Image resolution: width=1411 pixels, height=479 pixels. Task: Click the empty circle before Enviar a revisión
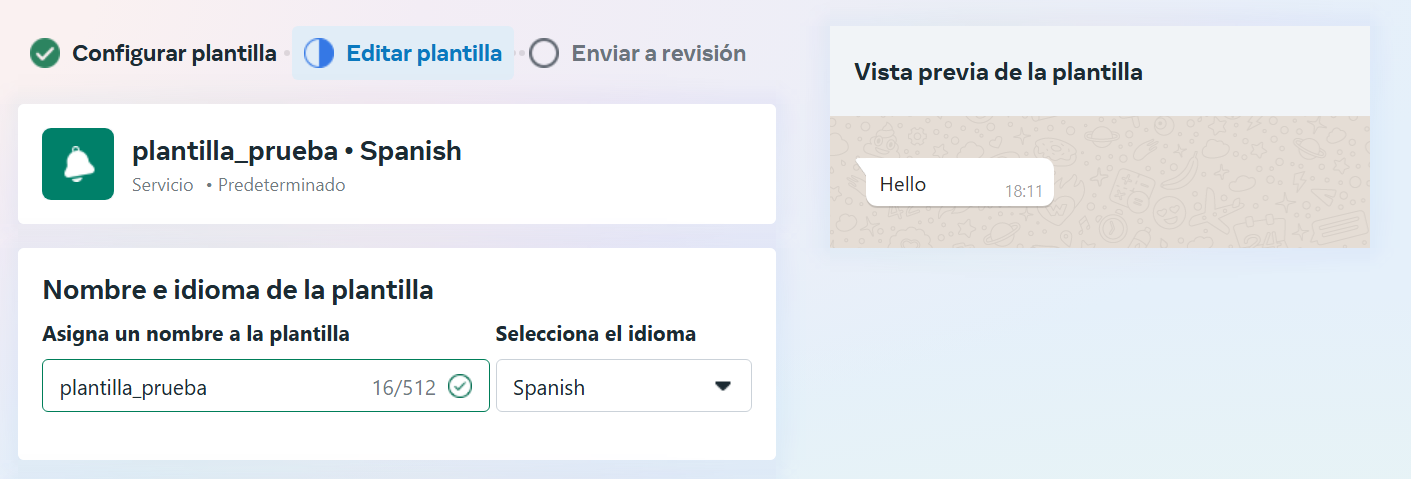coord(544,53)
